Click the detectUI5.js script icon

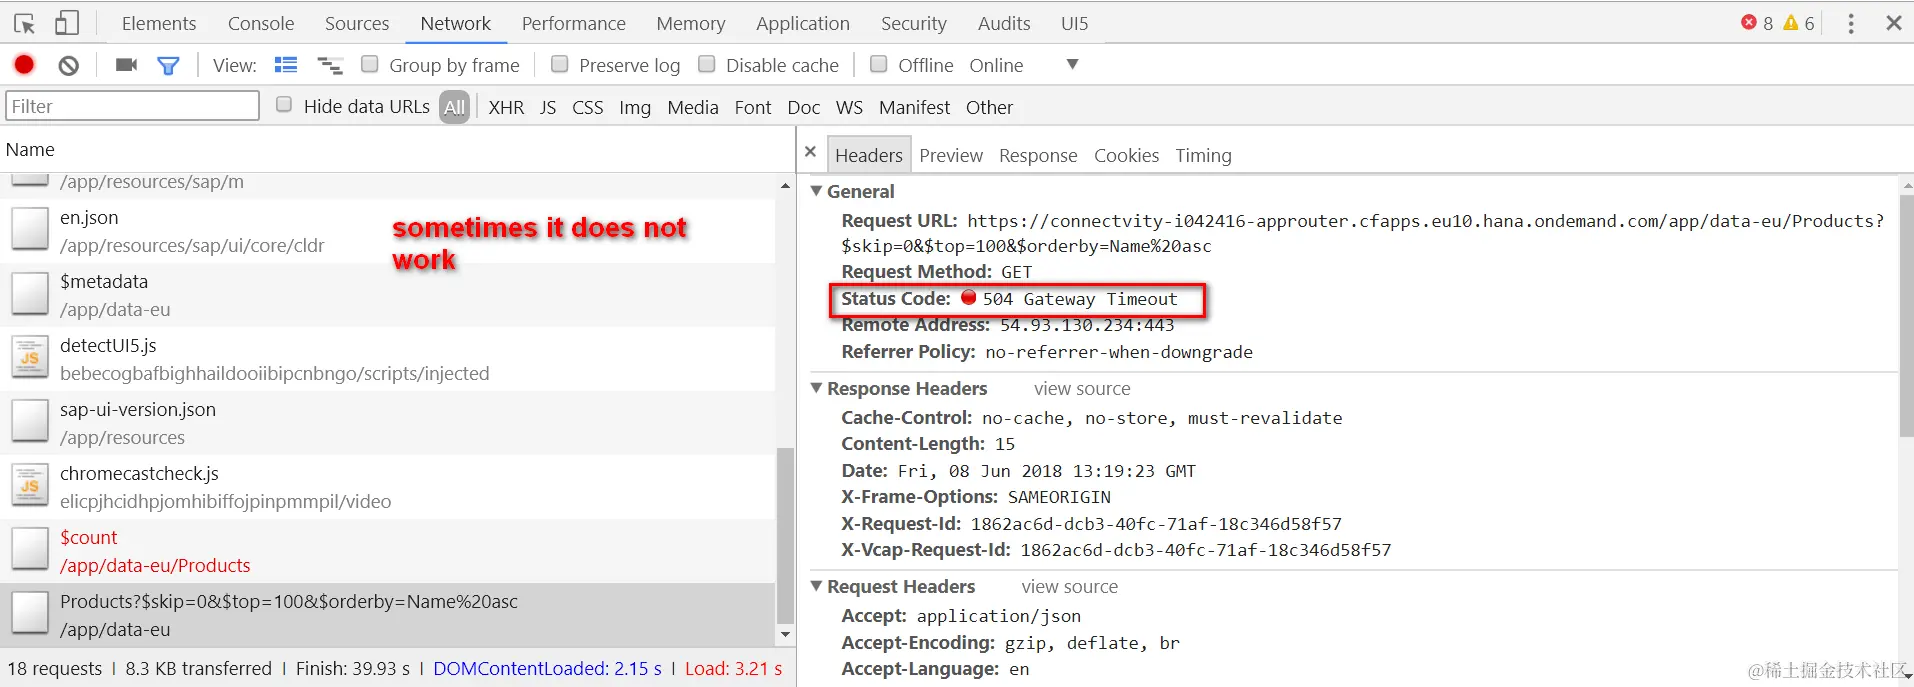pyautogui.click(x=30, y=357)
